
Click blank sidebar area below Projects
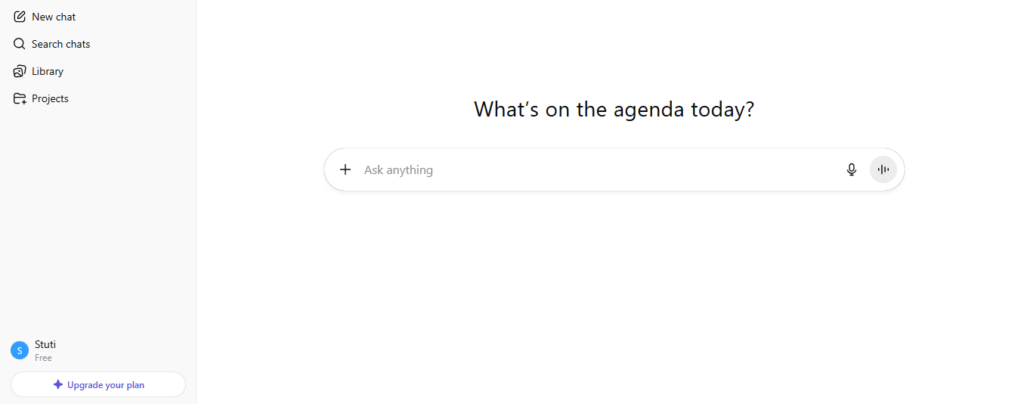(98, 220)
